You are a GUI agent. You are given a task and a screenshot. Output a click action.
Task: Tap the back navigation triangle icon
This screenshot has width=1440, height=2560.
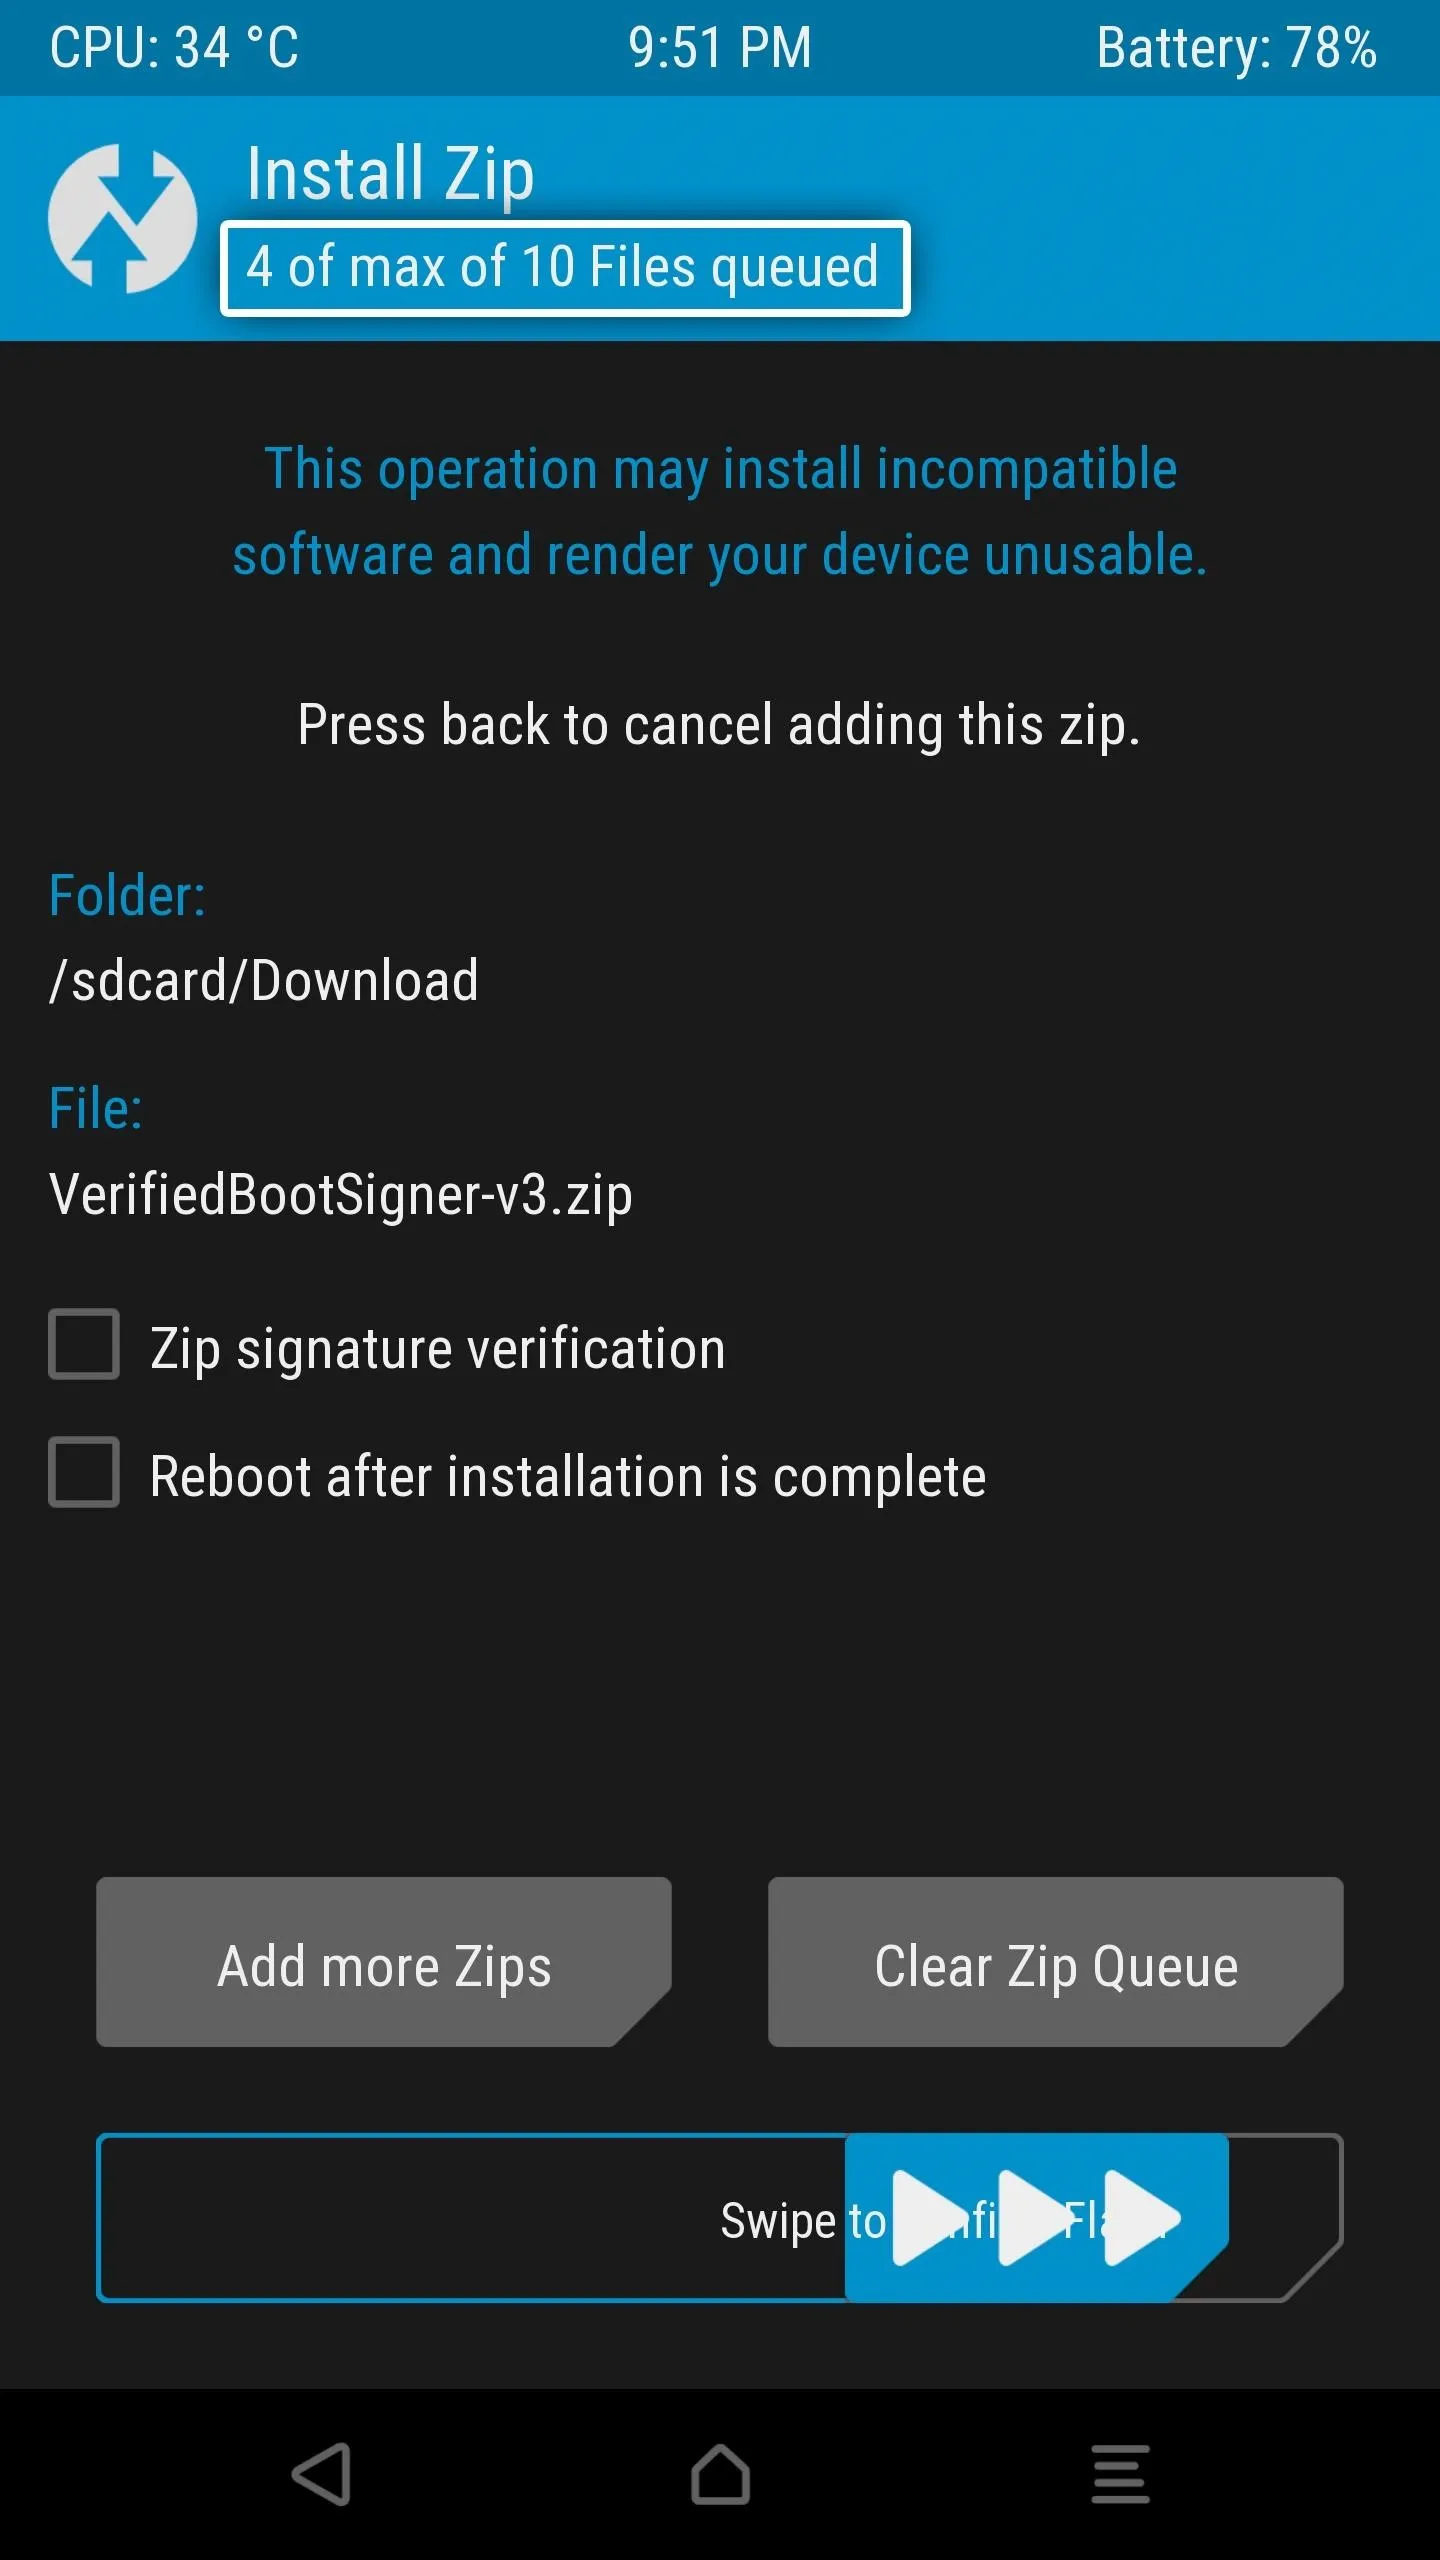(321, 2474)
